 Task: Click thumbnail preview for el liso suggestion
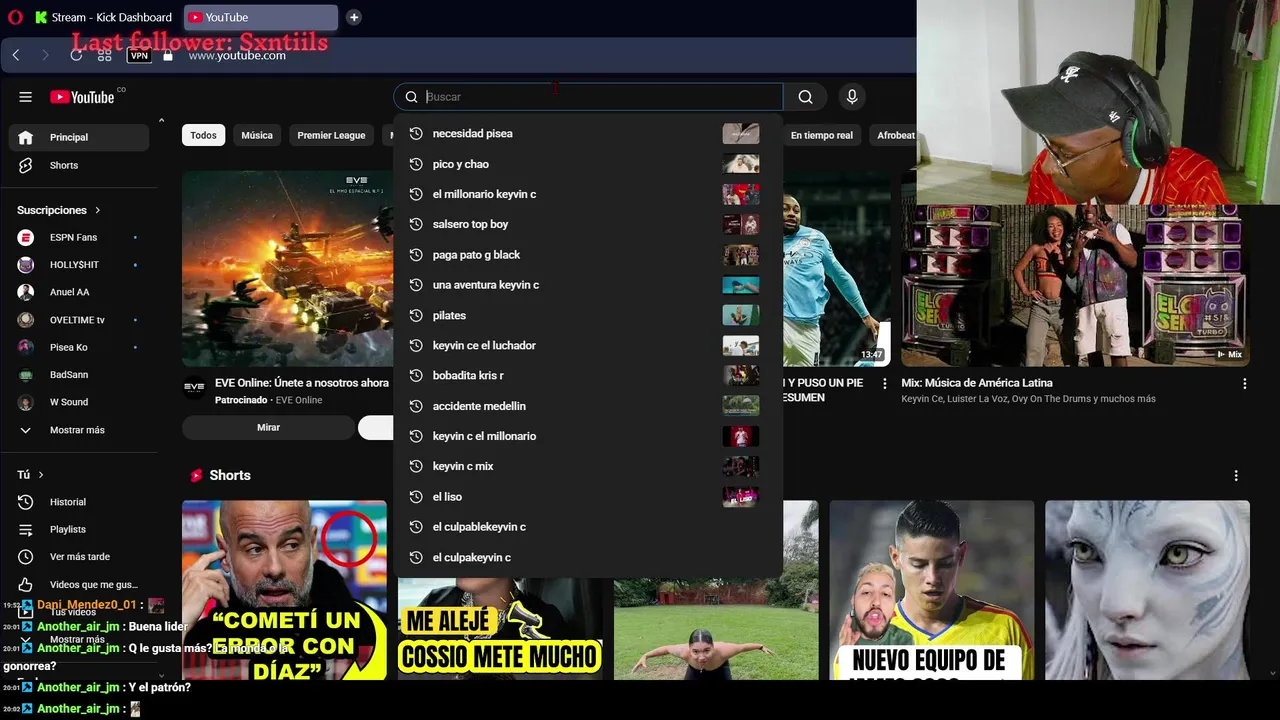pos(741,496)
